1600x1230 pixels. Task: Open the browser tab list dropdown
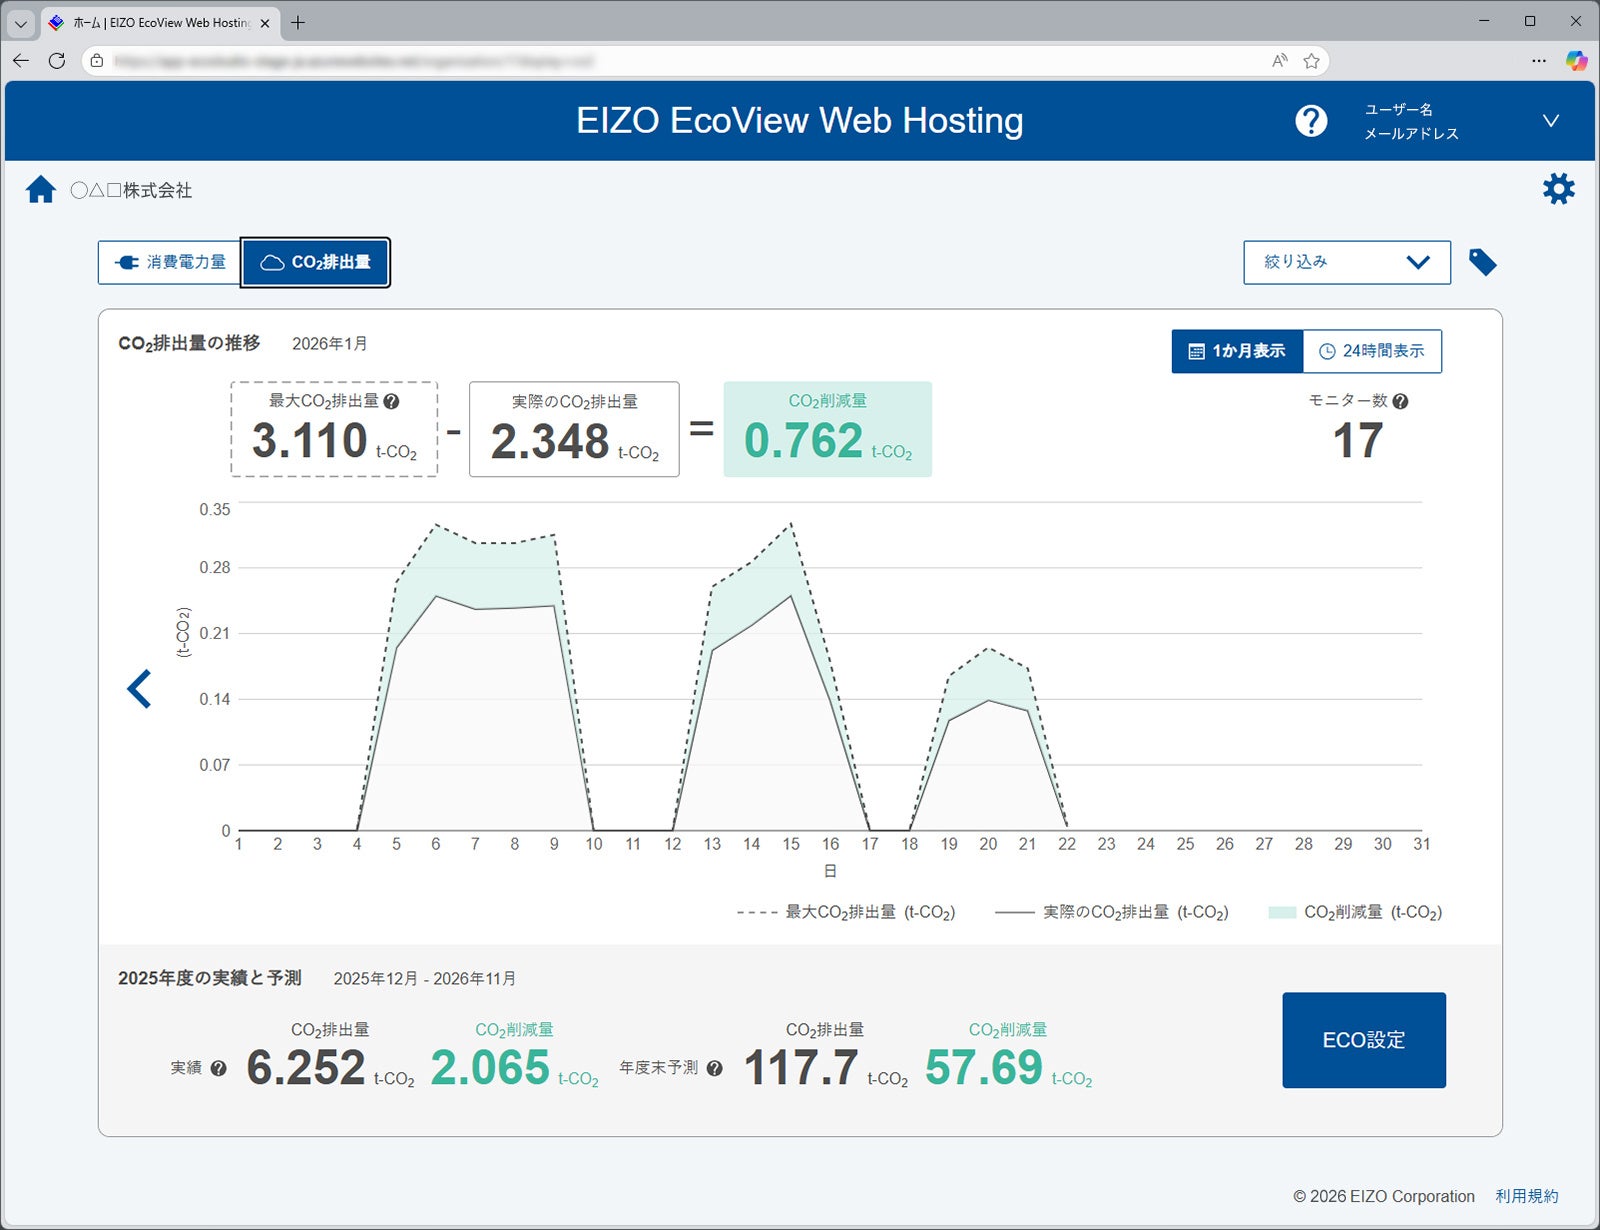(20, 22)
